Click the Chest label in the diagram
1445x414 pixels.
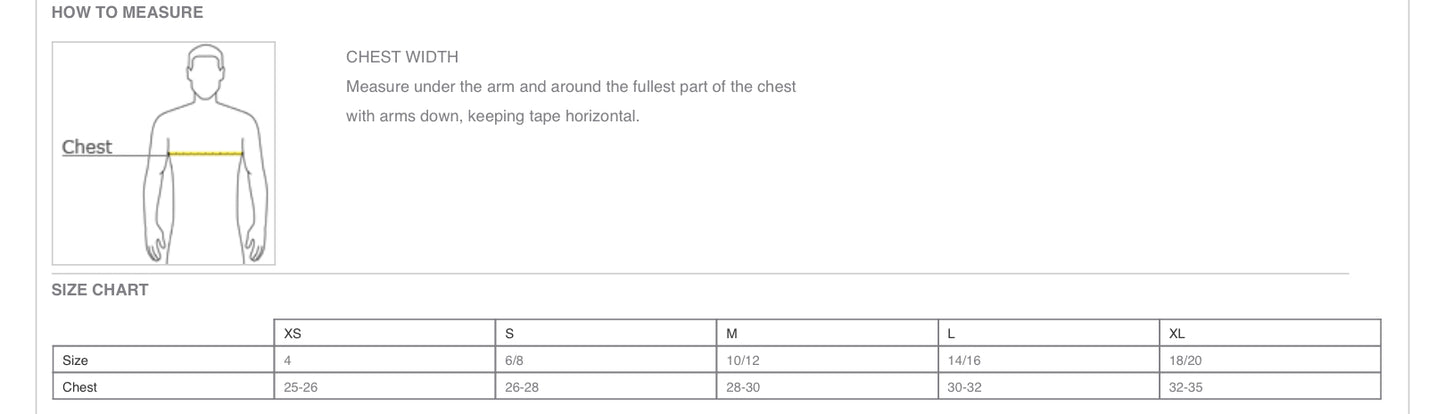(x=87, y=147)
